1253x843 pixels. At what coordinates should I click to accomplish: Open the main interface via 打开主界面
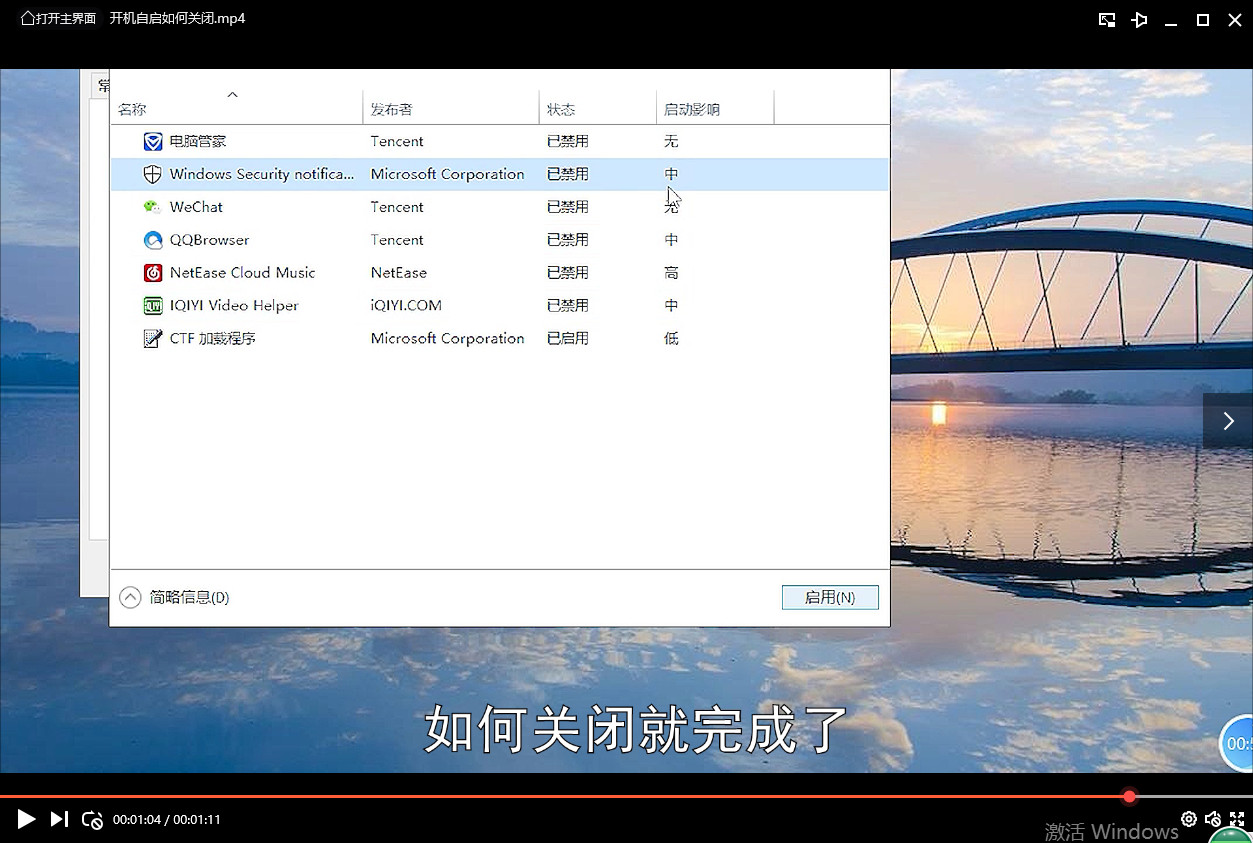(x=58, y=18)
